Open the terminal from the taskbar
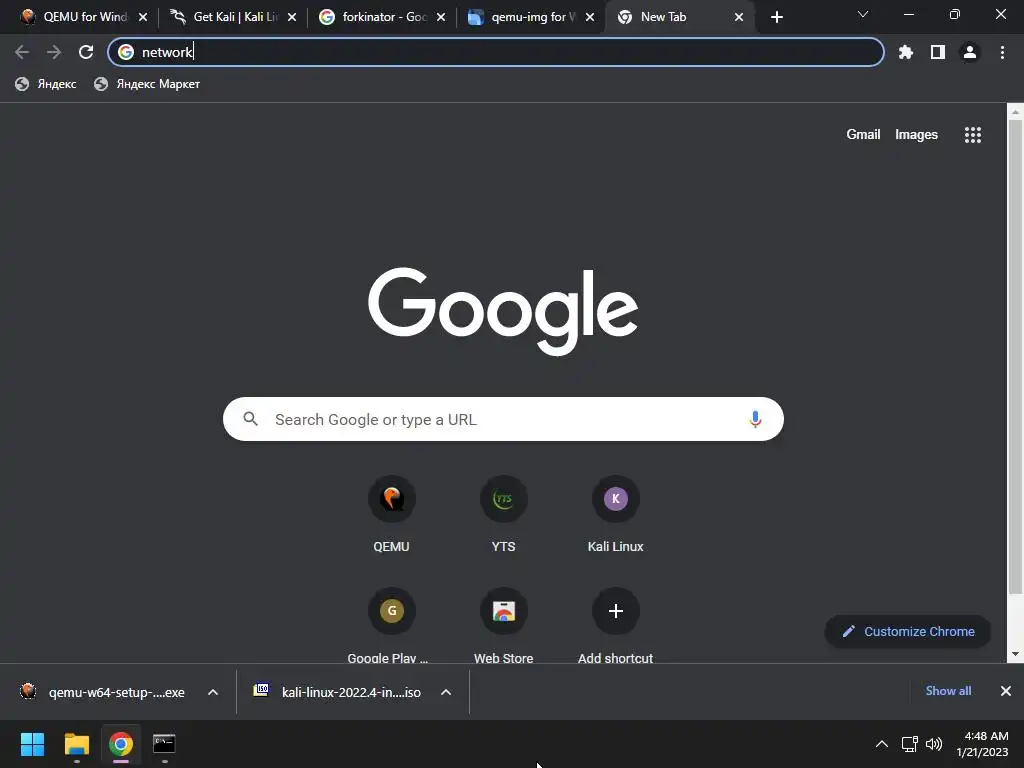Screen dimensions: 1024x768 [164, 744]
